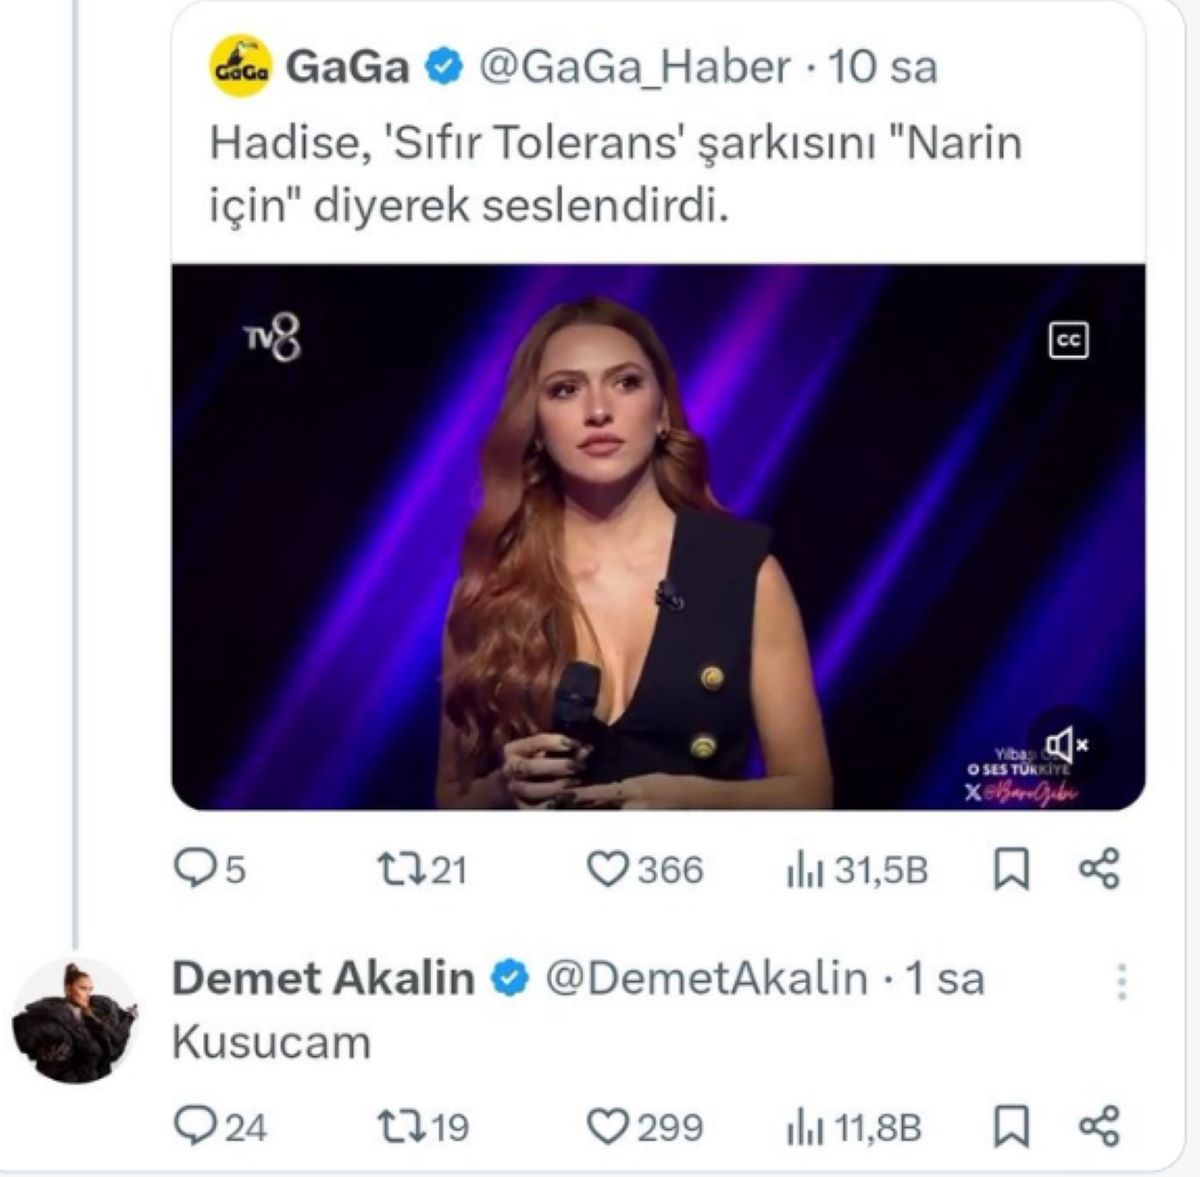This screenshot has height=1177, width=1200.
Task: Share the GaGa Haber tweet
Action: pyautogui.click(x=1099, y=869)
